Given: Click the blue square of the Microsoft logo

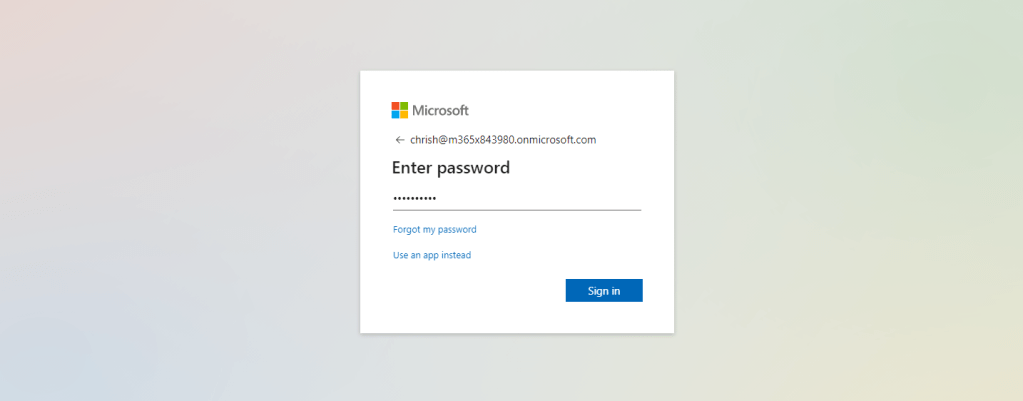Looking at the screenshot, I should coord(395,115).
